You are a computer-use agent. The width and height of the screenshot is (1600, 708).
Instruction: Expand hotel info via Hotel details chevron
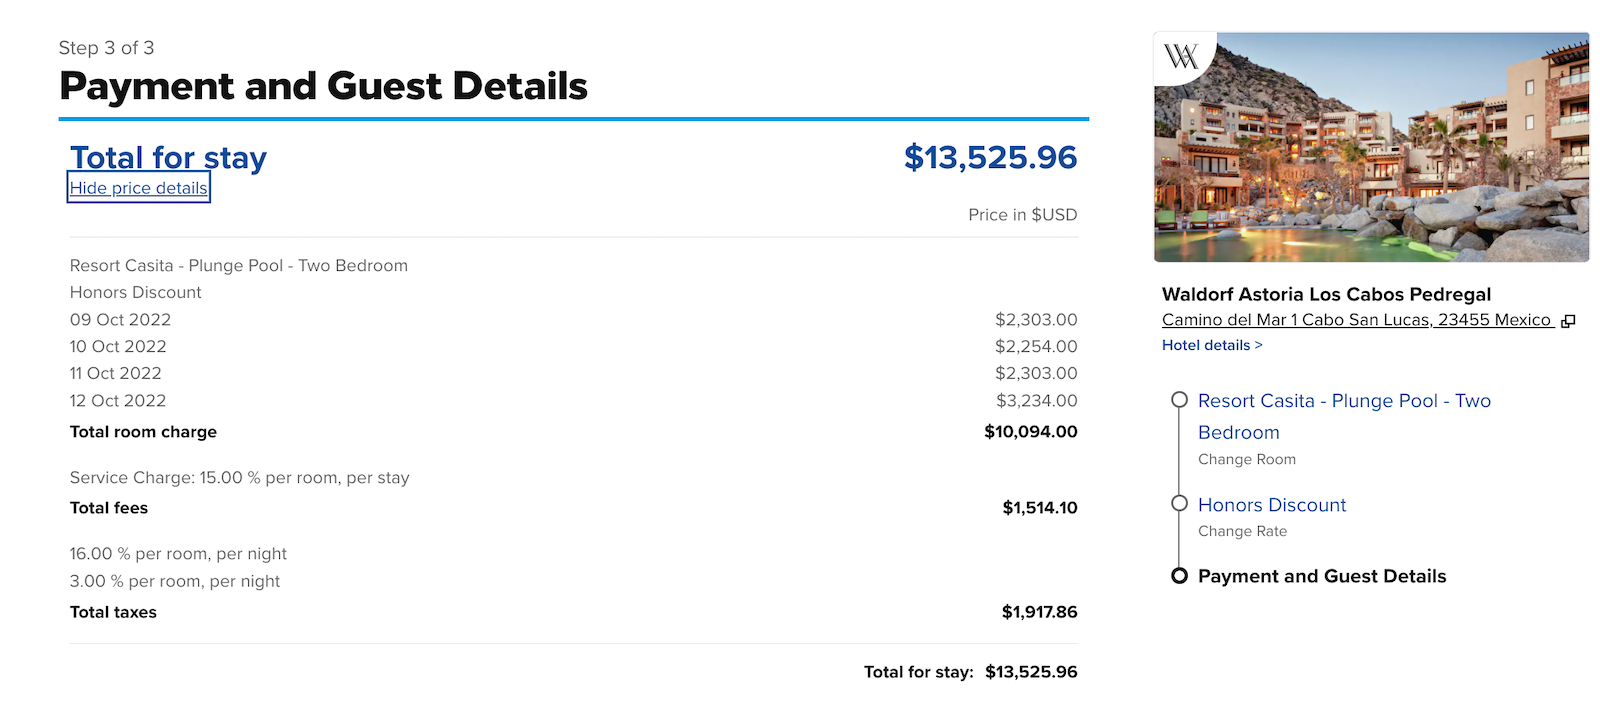point(1212,345)
